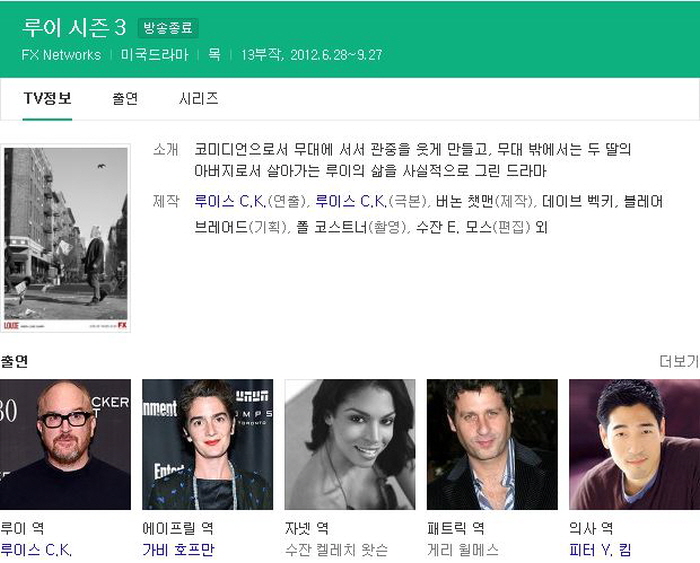Image resolution: width=700 pixels, height=563 pixels.
Task: Click the cast photo for 에이프릴 역
Action: [207, 444]
